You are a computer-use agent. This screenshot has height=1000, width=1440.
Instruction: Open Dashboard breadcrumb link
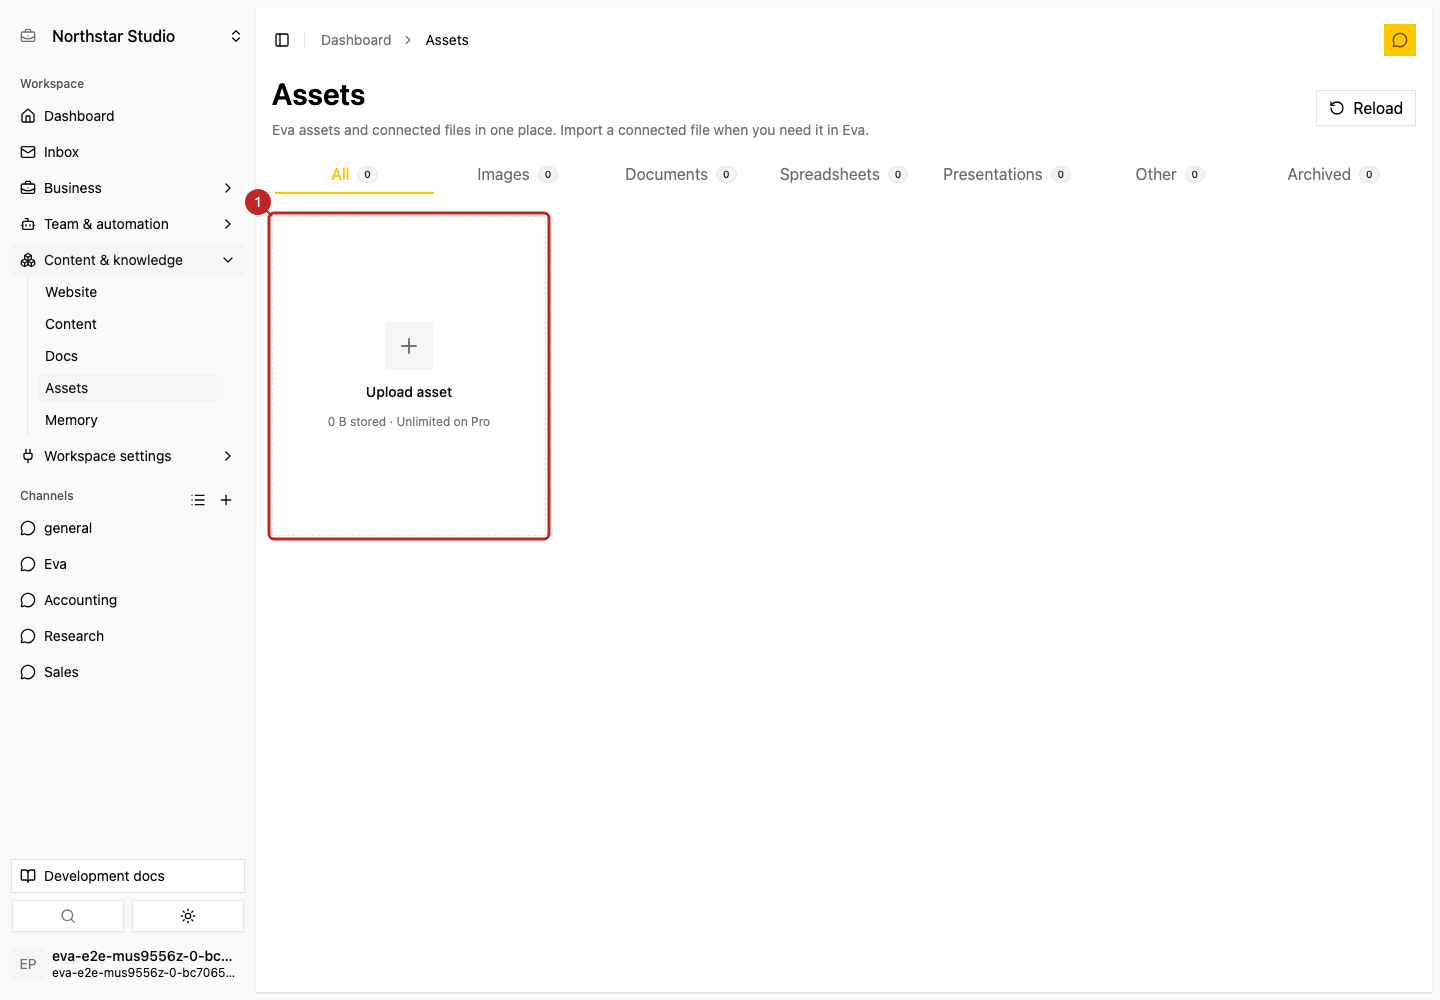click(356, 40)
